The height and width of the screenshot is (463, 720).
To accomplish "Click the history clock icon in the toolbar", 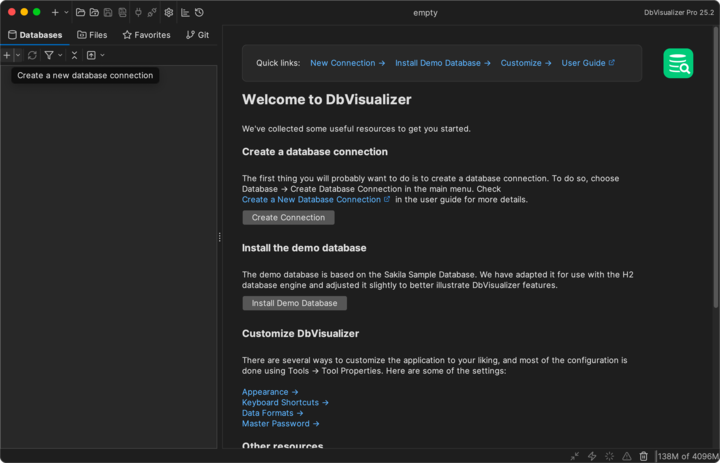I will pyautogui.click(x=199, y=12).
